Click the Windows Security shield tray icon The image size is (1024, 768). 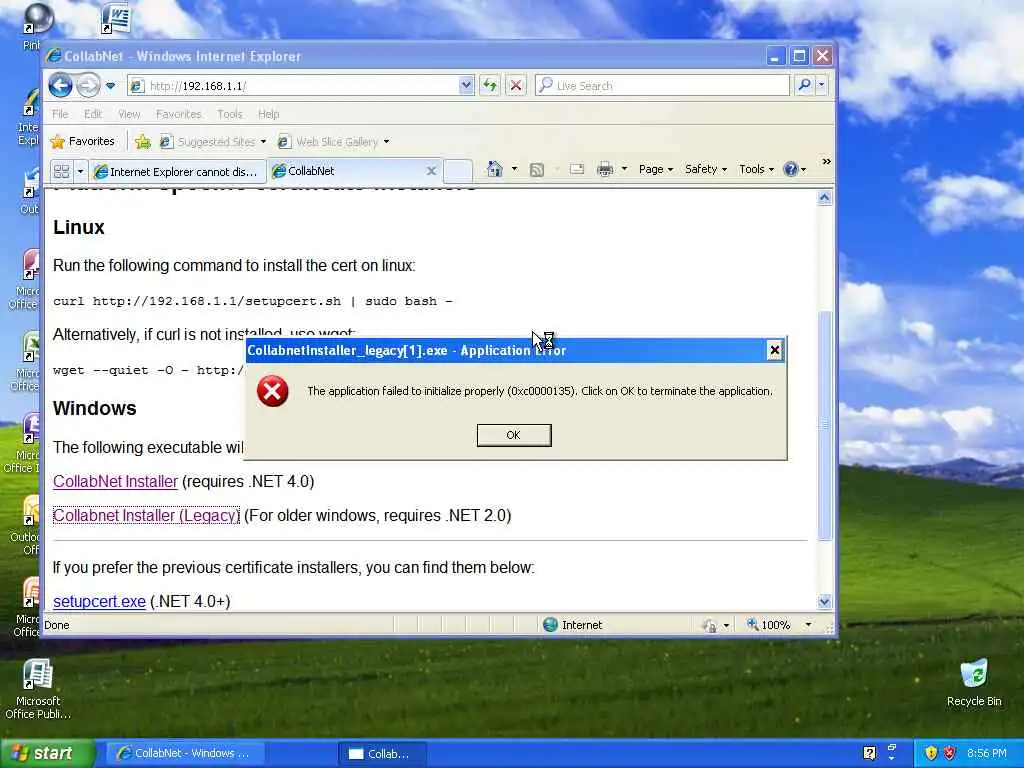pos(931,753)
